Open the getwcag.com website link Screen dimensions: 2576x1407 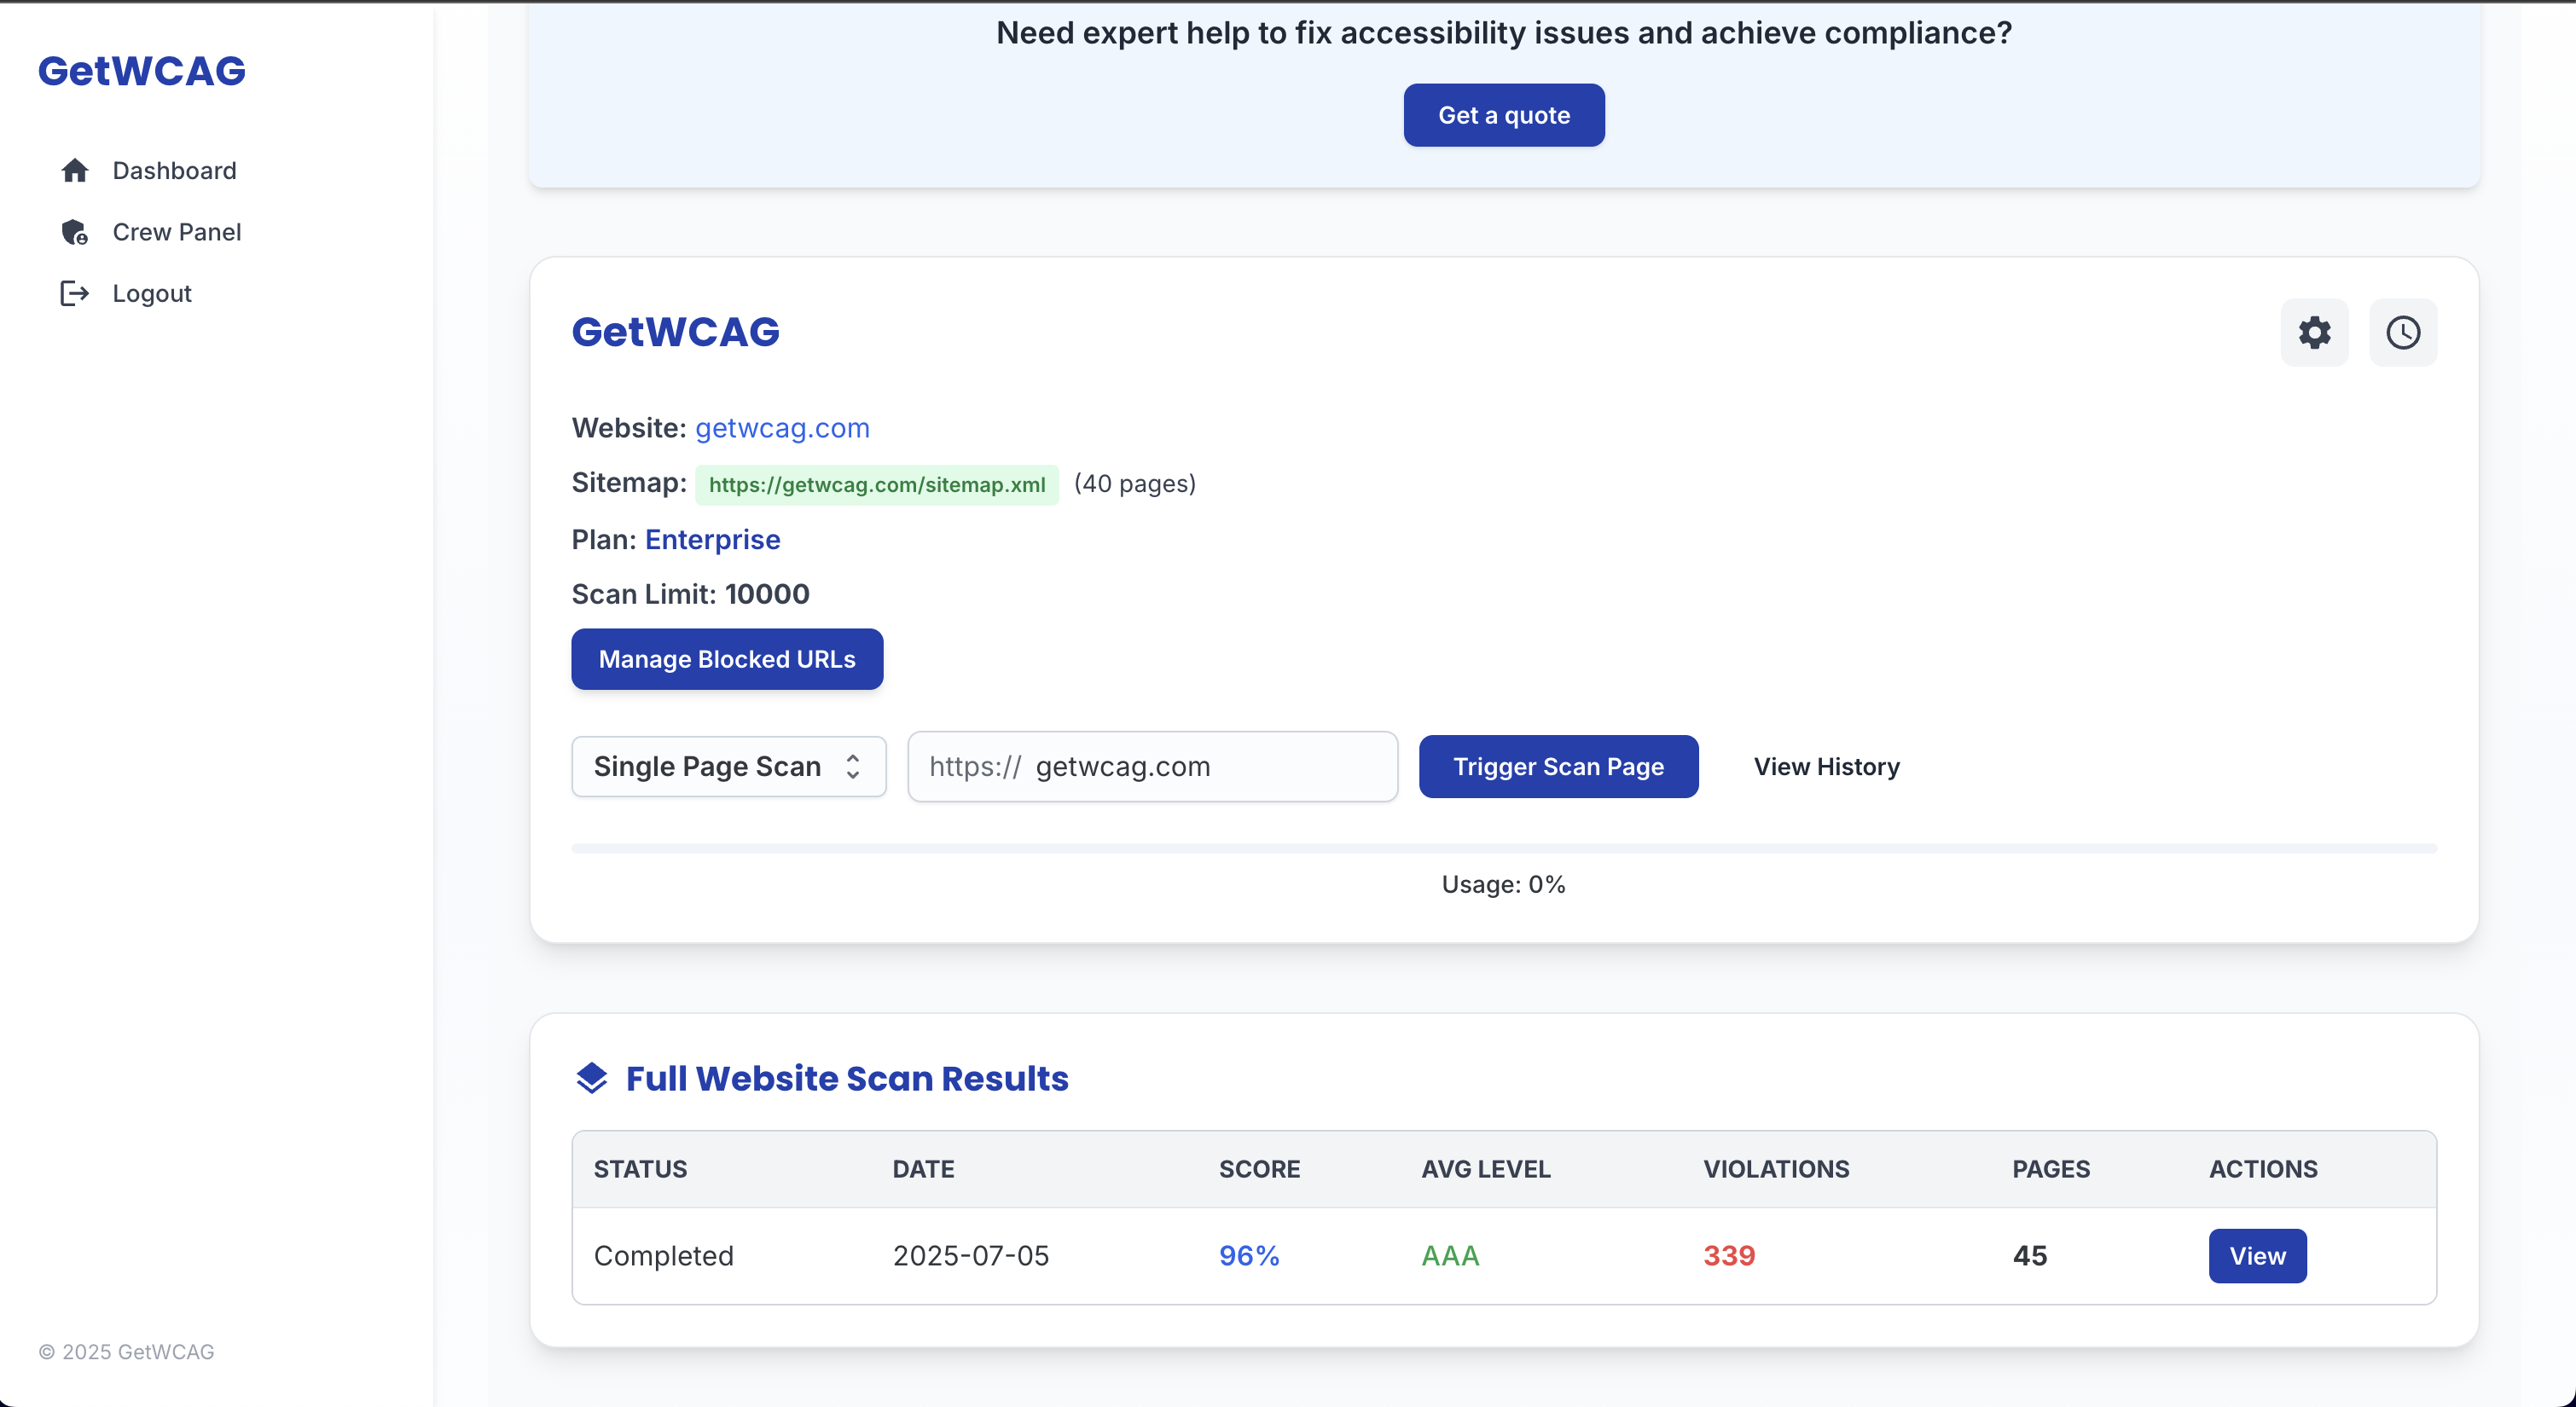pos(782,428)
